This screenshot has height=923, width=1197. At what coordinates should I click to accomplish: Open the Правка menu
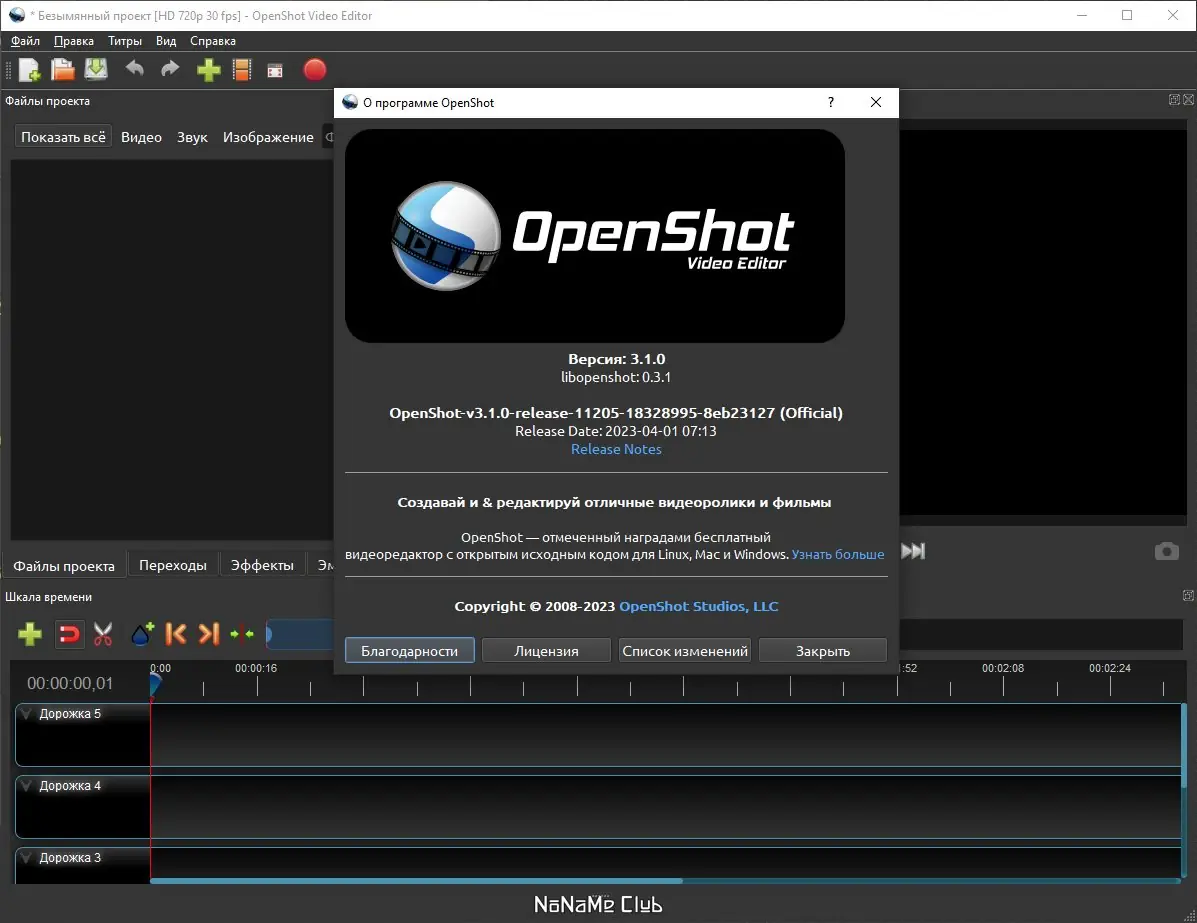tap(74, 41)
